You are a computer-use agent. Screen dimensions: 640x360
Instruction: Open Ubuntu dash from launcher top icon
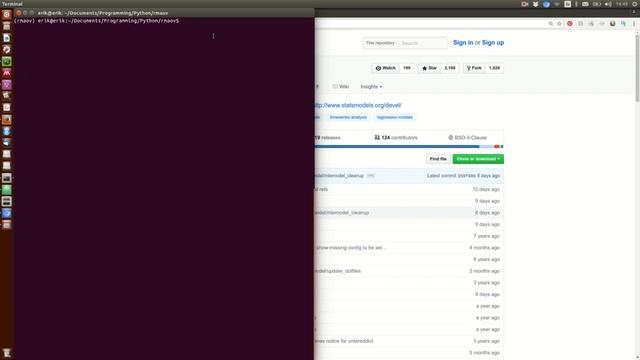(7, 14)
